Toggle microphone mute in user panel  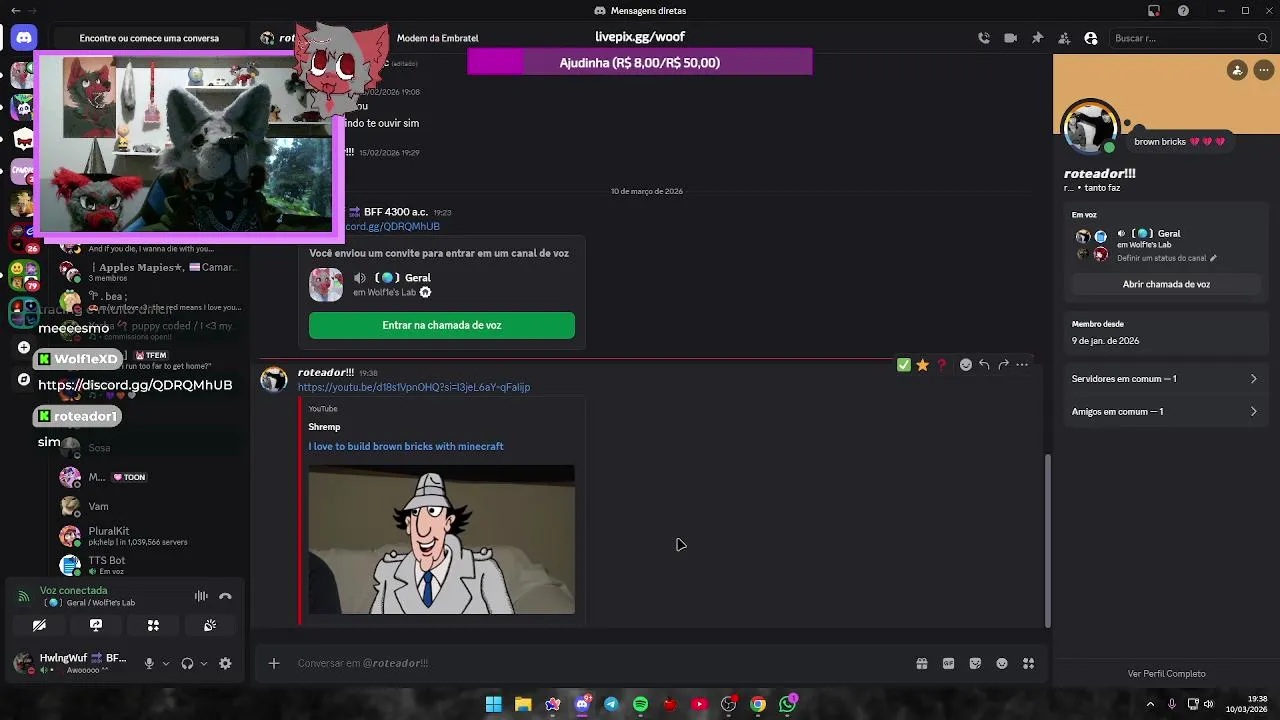click(x=149, y=663)
